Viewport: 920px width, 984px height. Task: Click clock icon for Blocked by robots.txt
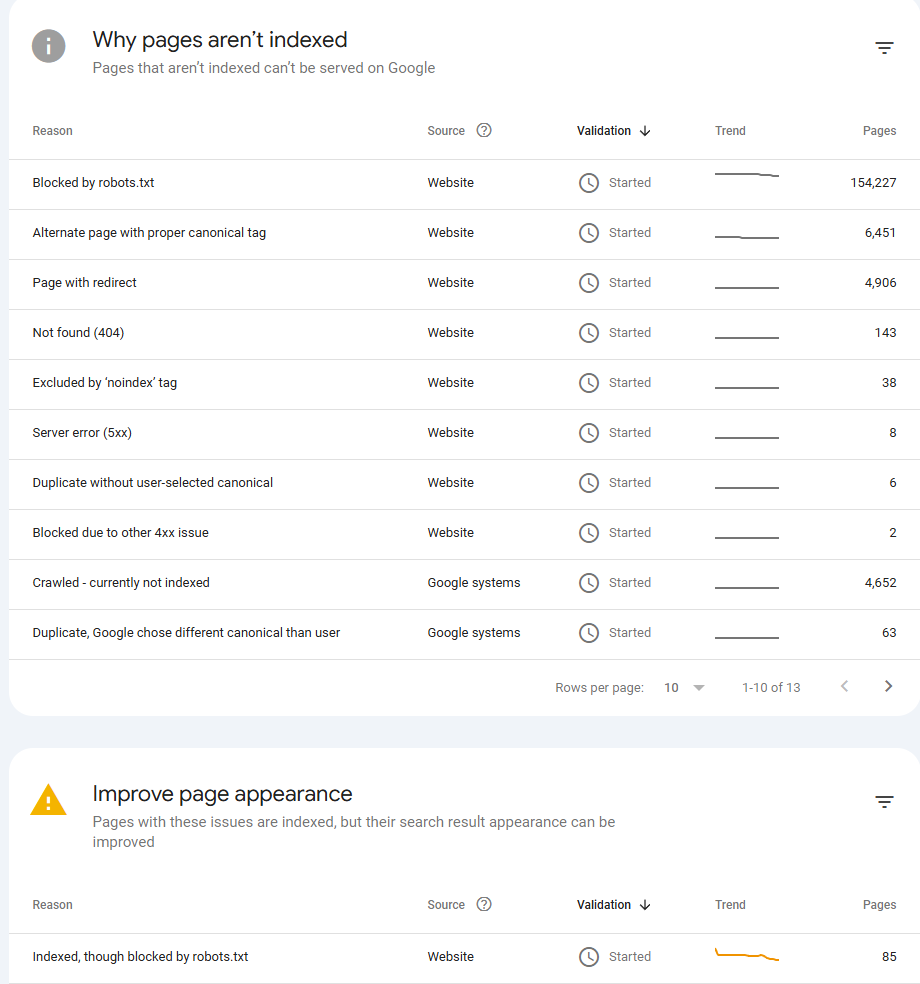(589, 183)
